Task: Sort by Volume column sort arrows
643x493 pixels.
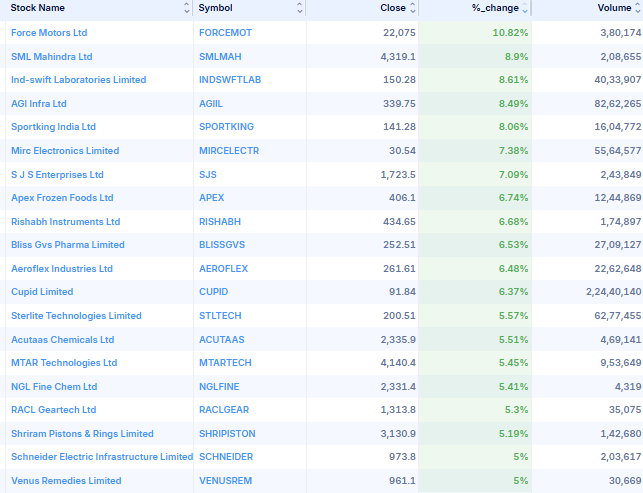Action: tap(638, 8)
